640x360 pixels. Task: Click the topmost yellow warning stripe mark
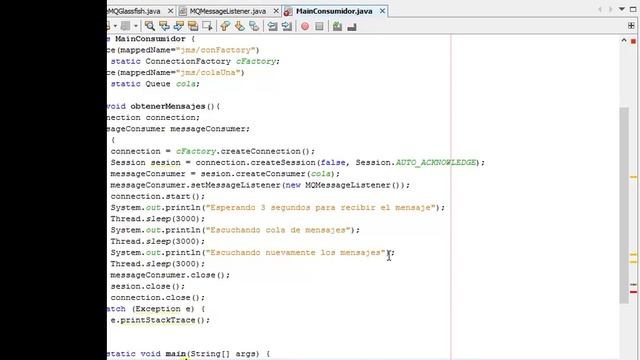point(633,177)
